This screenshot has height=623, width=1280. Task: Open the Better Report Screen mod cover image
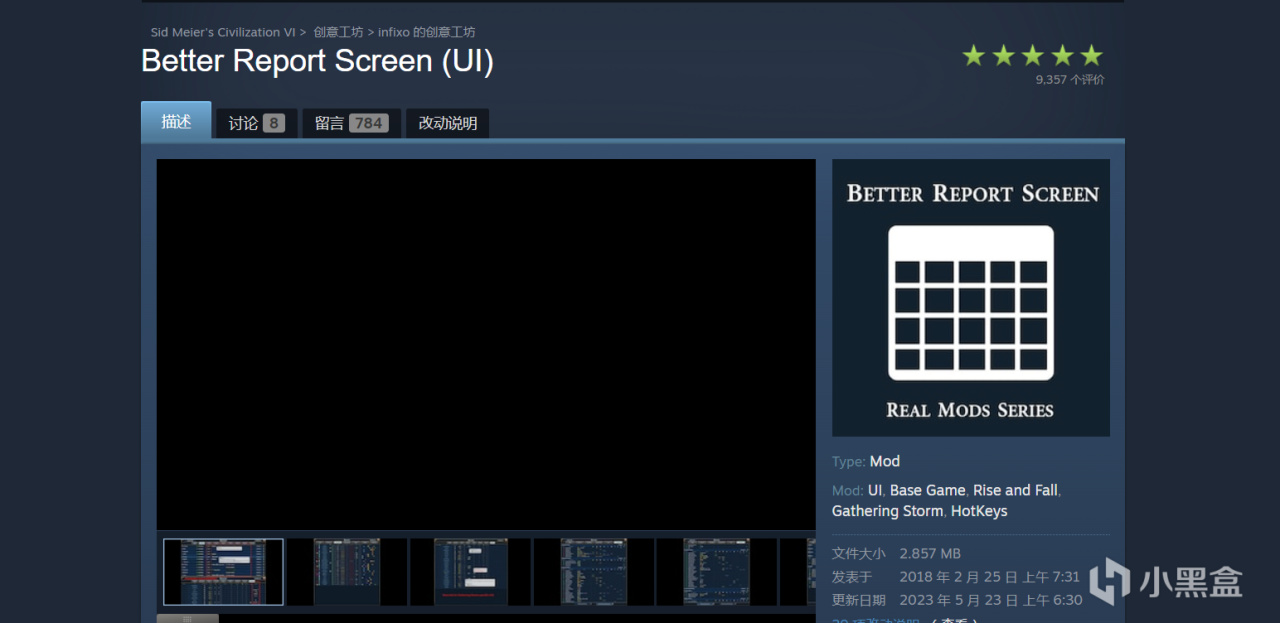click(x=970, y=297)
